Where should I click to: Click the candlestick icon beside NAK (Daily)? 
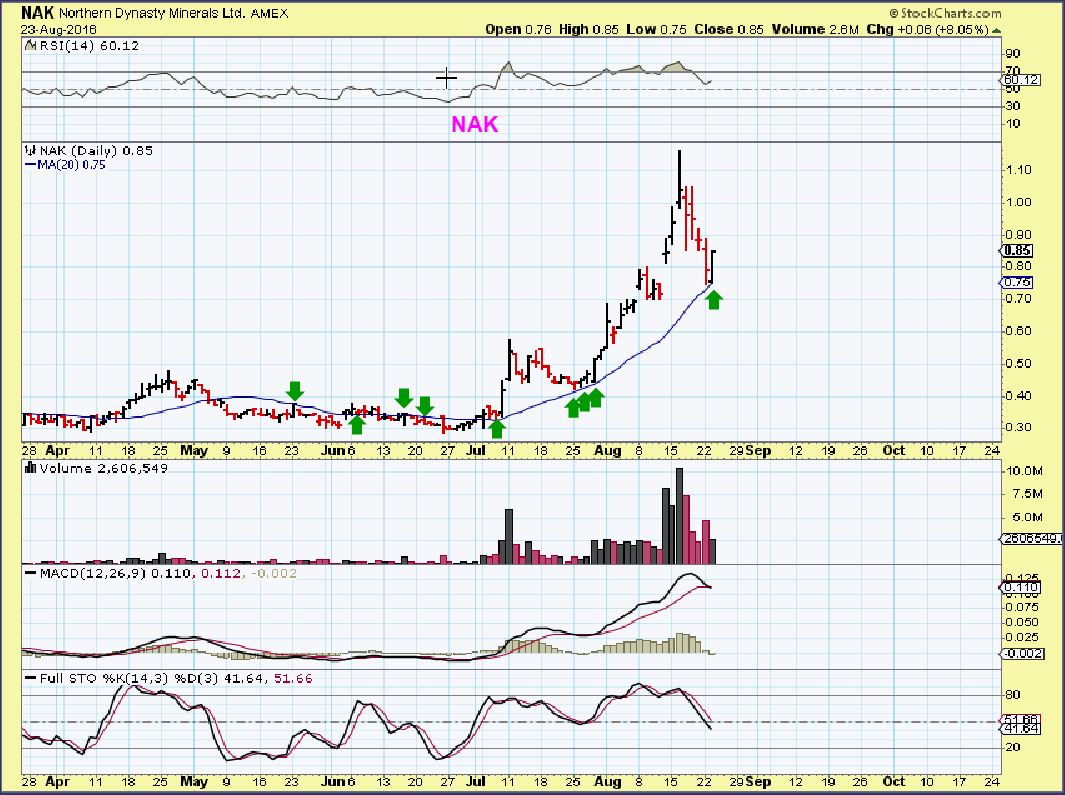coord(31,151)
